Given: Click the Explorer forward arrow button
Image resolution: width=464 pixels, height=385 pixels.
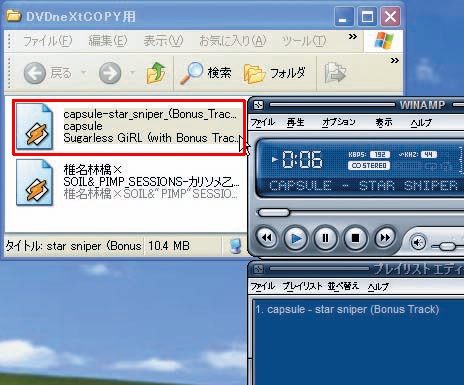Looking at the screenshot, I should (110, 73).
